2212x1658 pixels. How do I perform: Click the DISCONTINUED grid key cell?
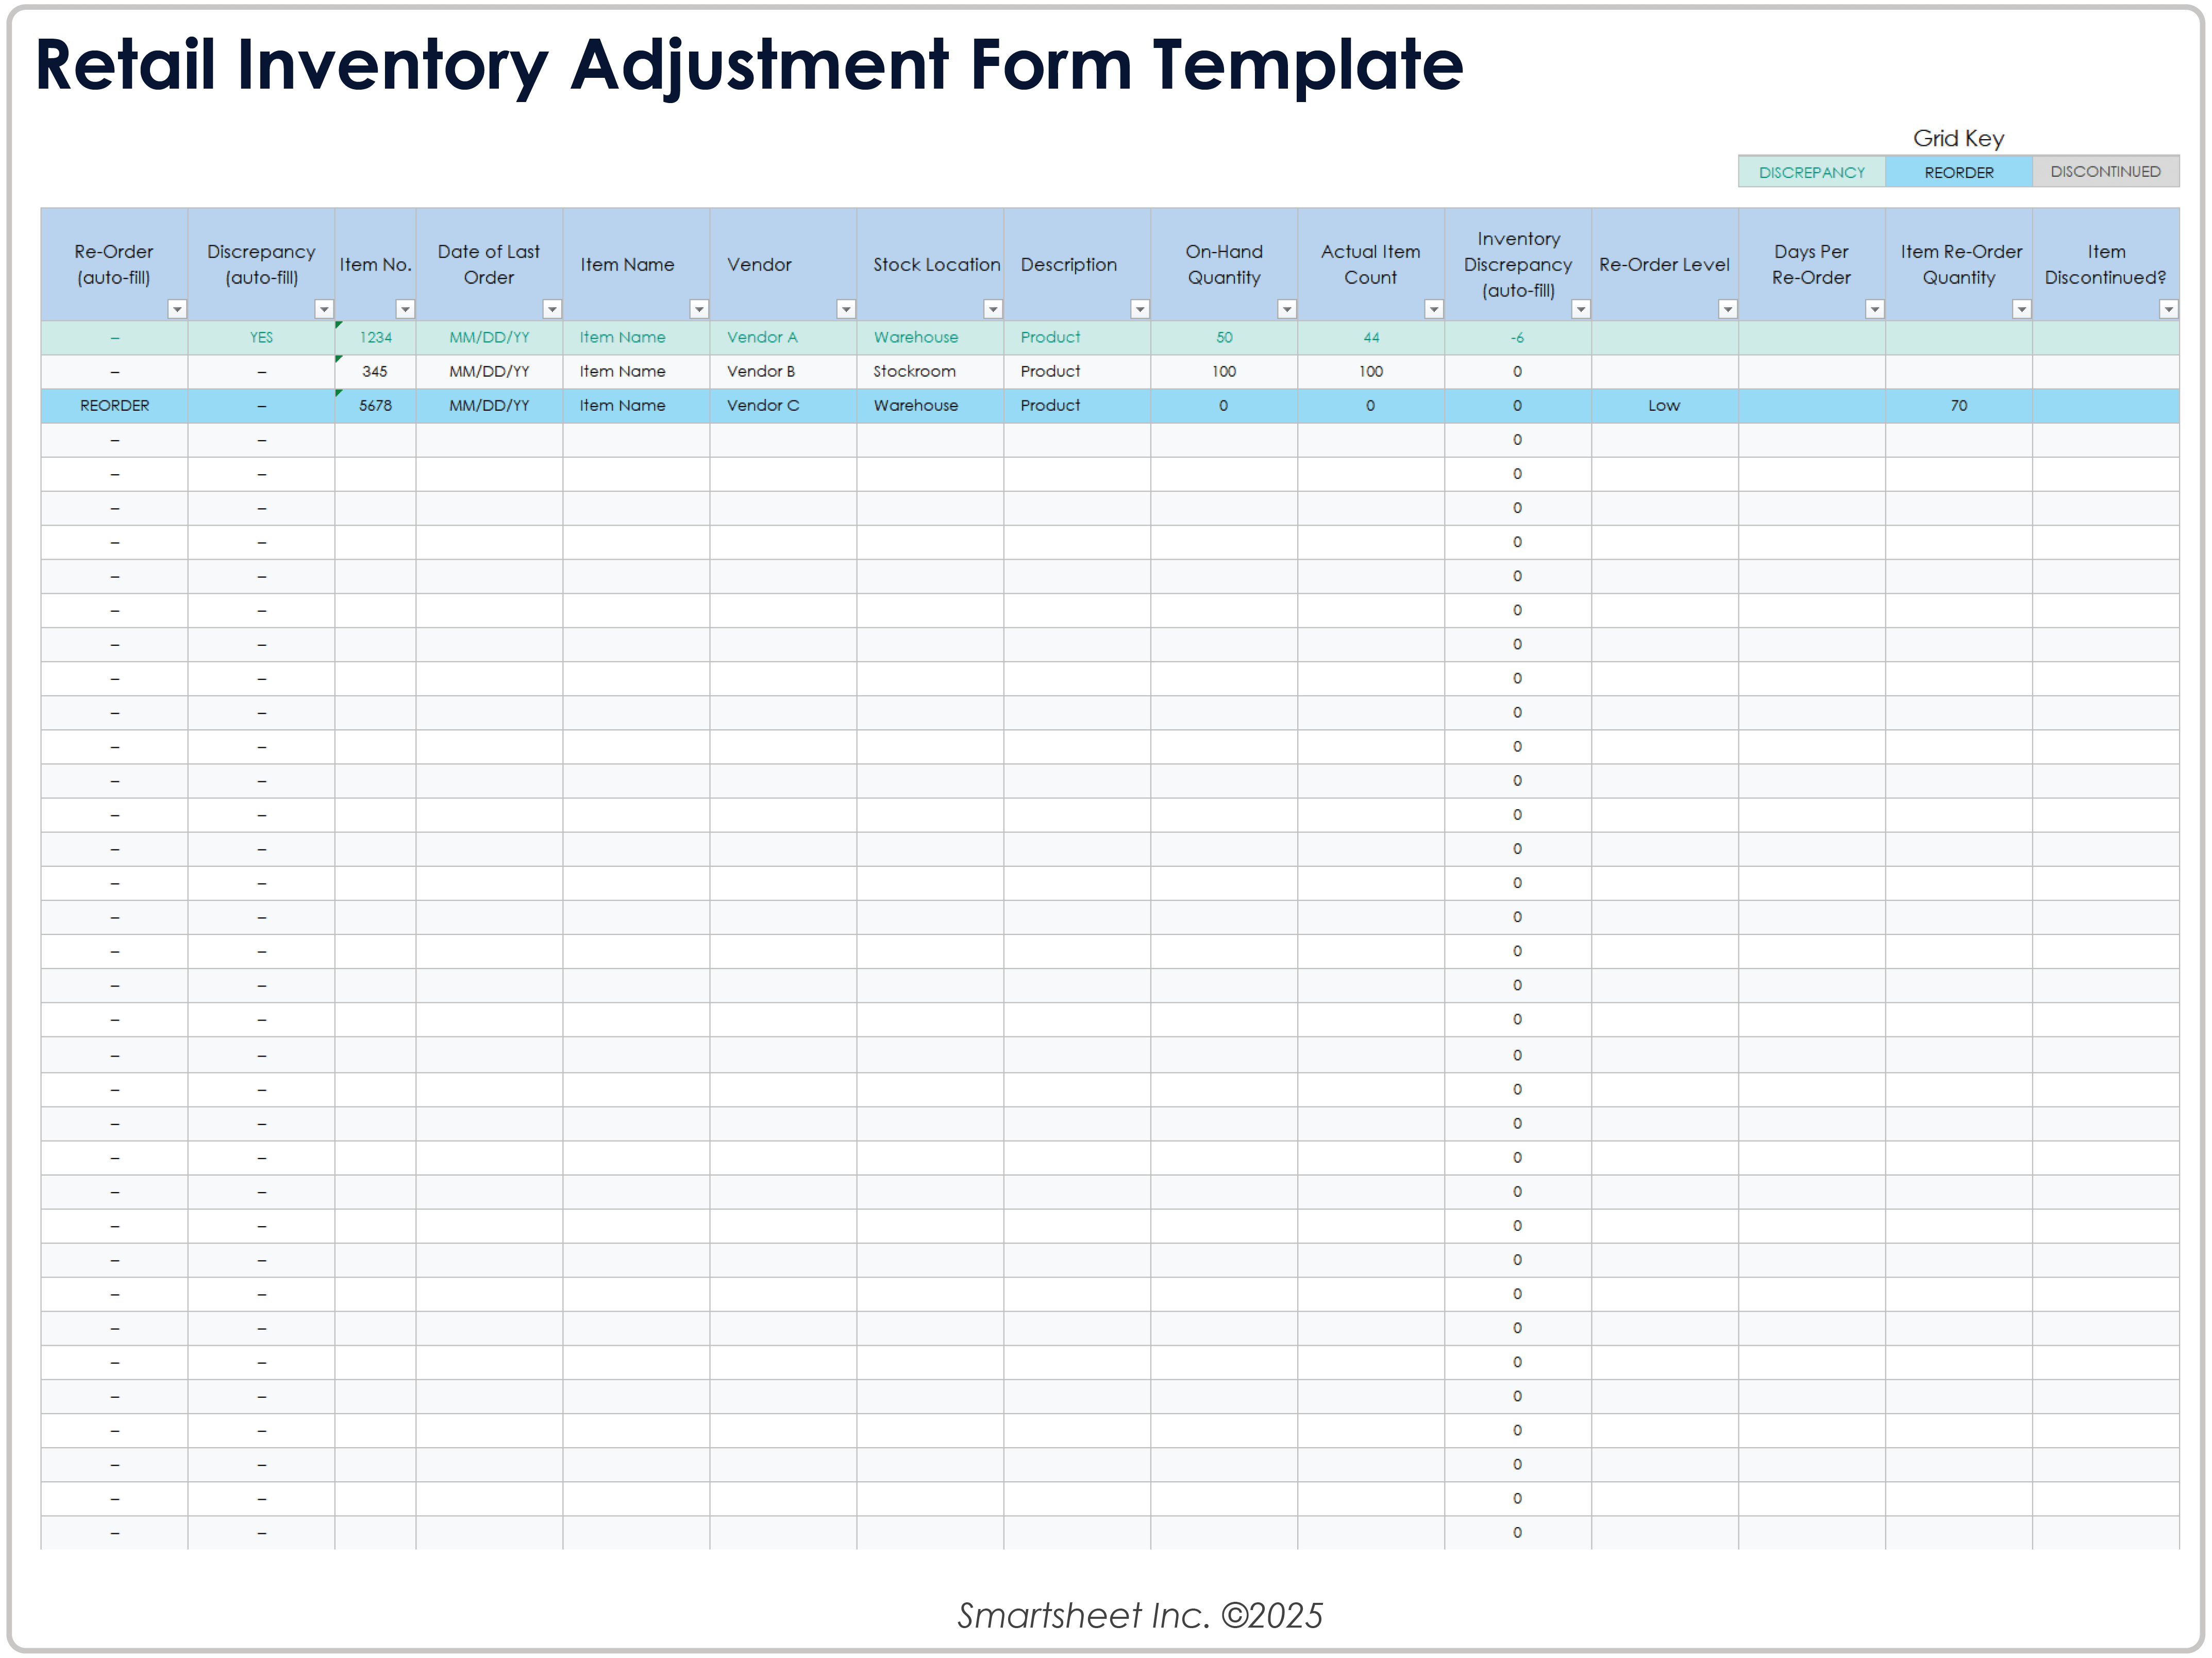tap(2105, 172)
